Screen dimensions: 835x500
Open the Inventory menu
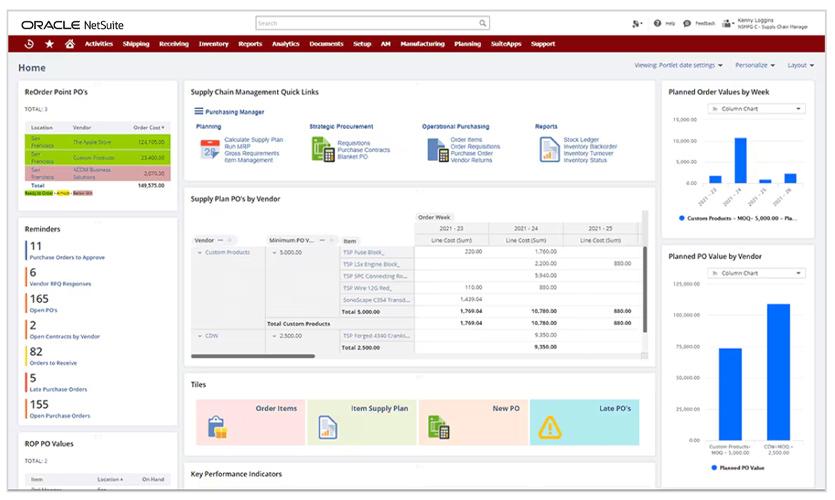[x=214, y=44]
